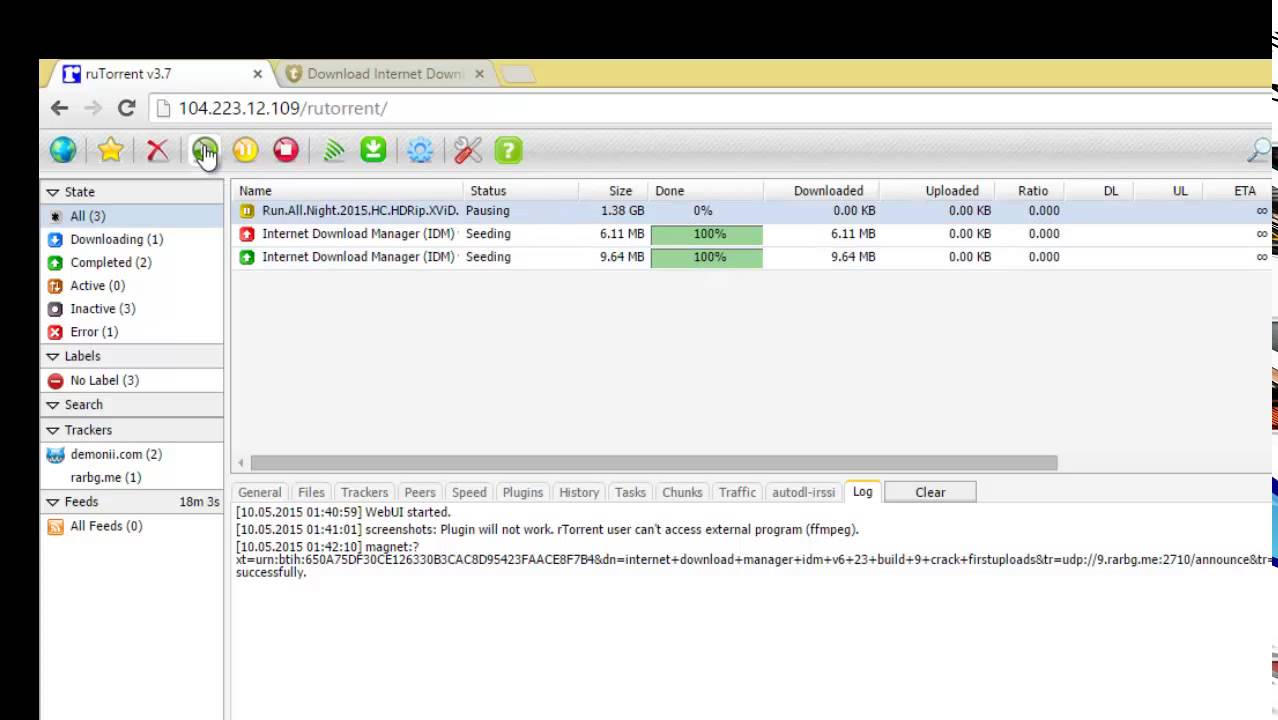The width and height of the screenshot is (1278, 720).
Task: Open the Traffic tab
Action: click(x=737, y=492)
